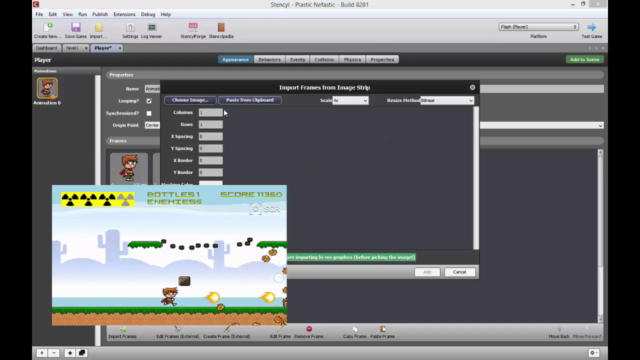This screenshot has height=360, width=640.
Task: Switch to the Dashboard tab
Action: (x=47, y=48)
